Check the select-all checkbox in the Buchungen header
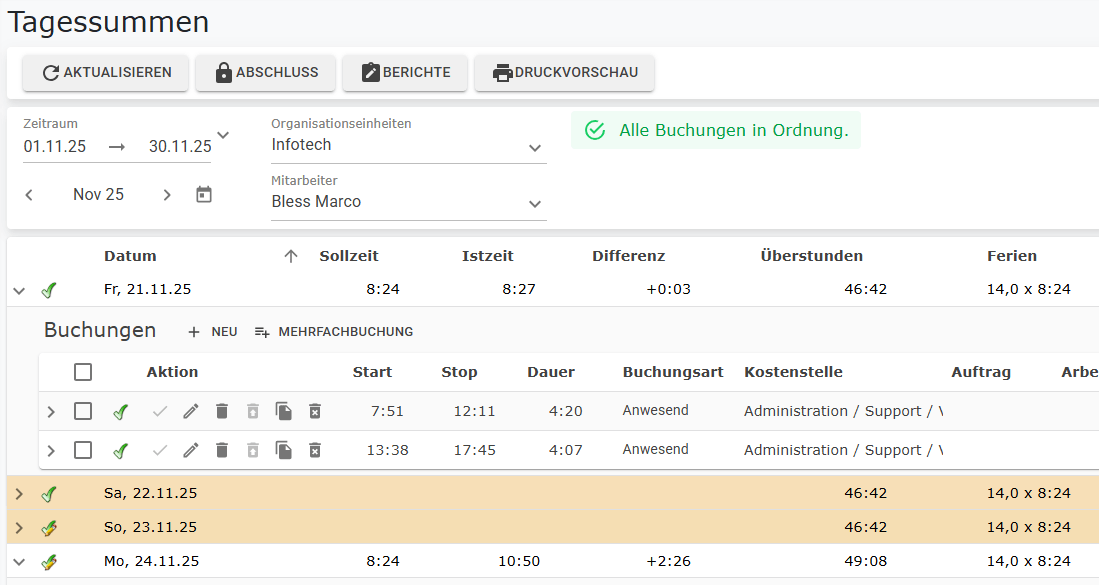Viewport: 1099px width, 585px height. coord(83,371)
